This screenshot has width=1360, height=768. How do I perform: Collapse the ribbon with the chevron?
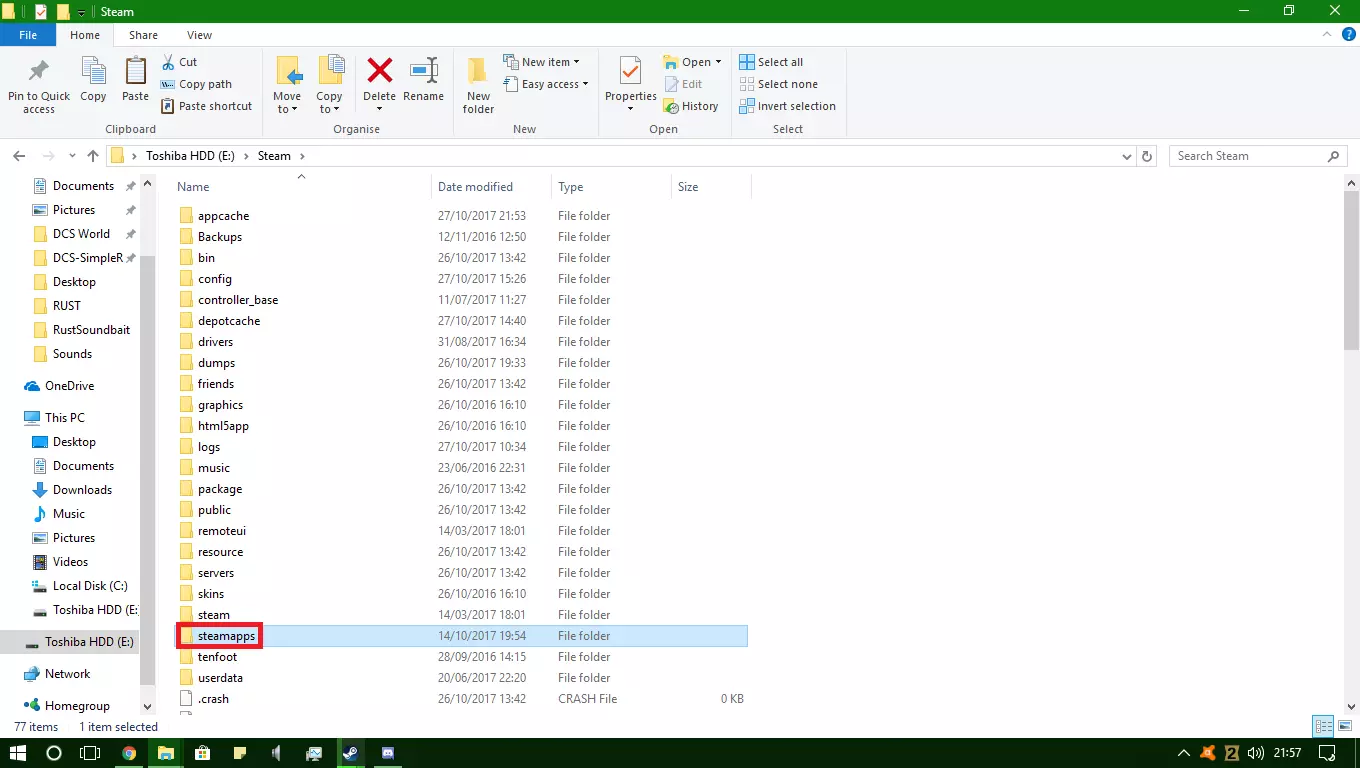[x=1329, y=35]
